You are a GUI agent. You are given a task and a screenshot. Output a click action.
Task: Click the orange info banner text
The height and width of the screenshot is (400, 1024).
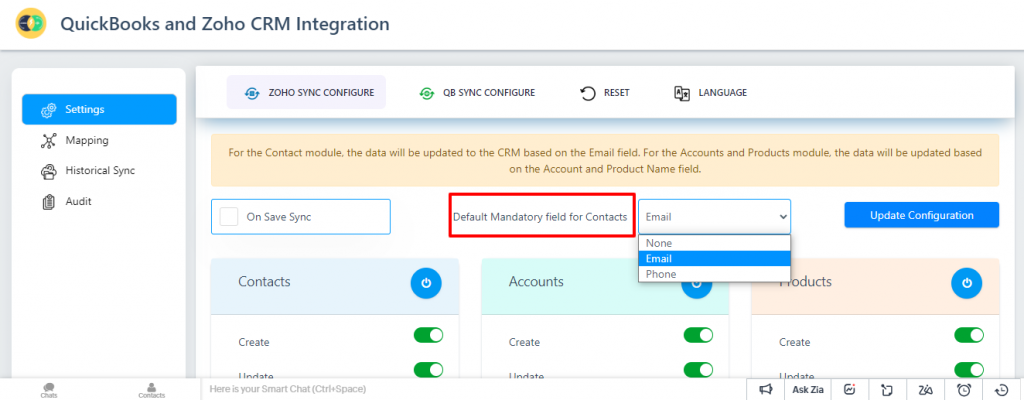tap(605, 160)
